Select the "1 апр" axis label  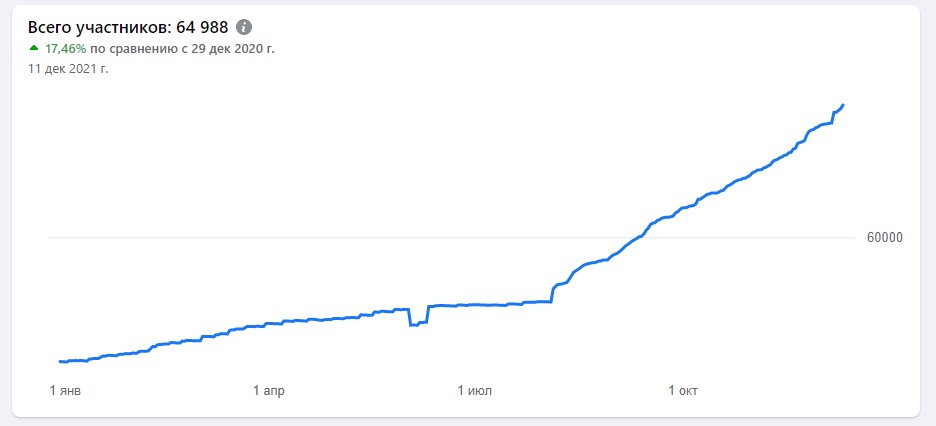269,390
